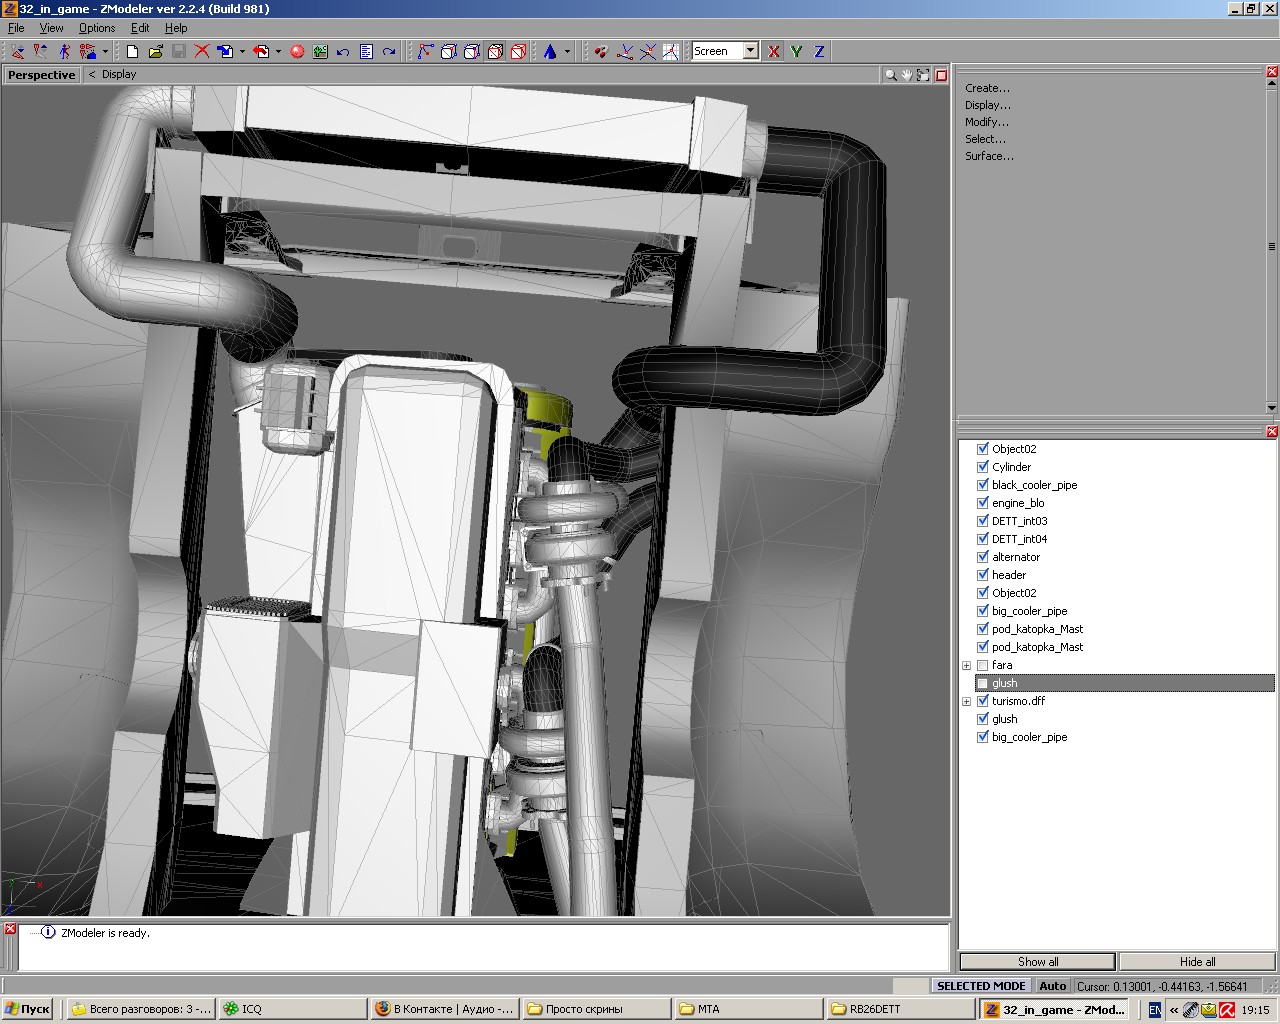Click the red sphere icon in toolbar
The image size is (1280, 1024).
click(x=297, y=51)
